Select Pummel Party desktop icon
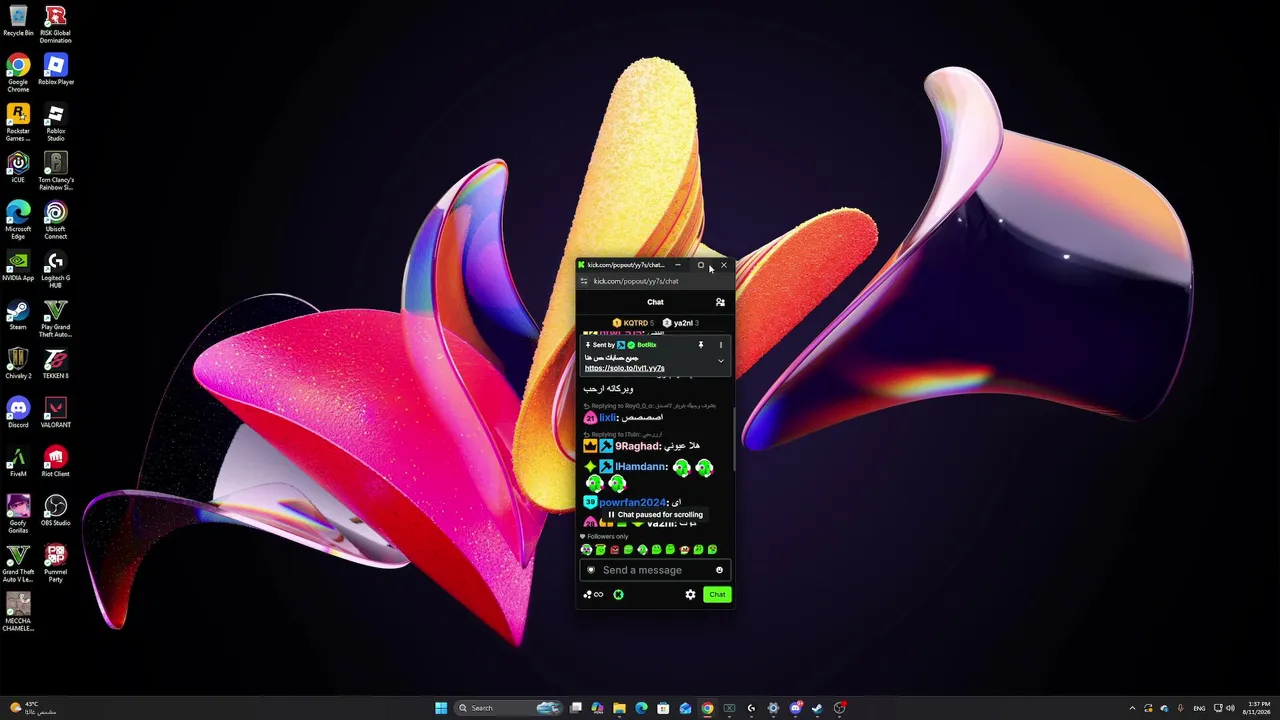The height and width of the screenshot is (720, 1280). click(55, 563)
